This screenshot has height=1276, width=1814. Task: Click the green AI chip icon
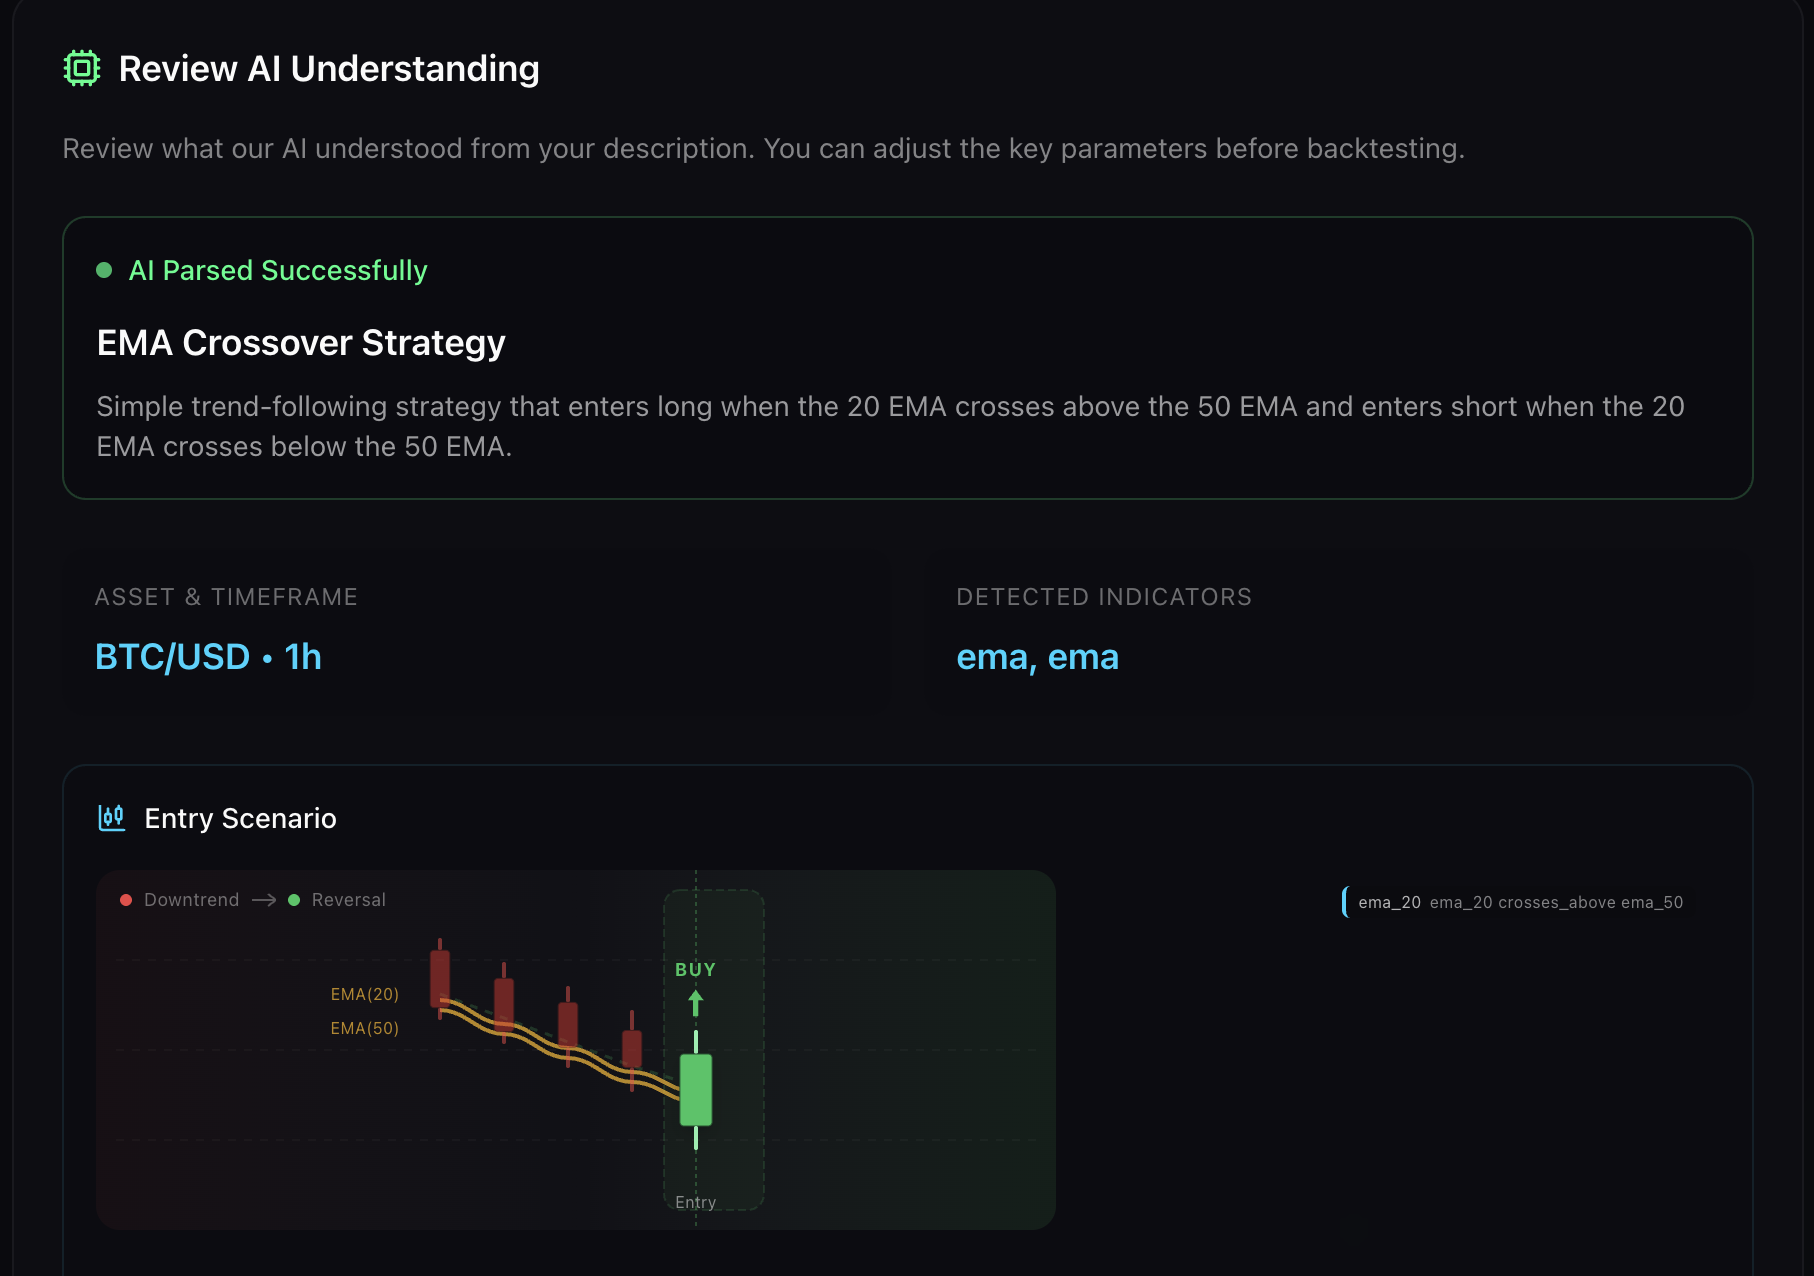(x=82, y=68)
